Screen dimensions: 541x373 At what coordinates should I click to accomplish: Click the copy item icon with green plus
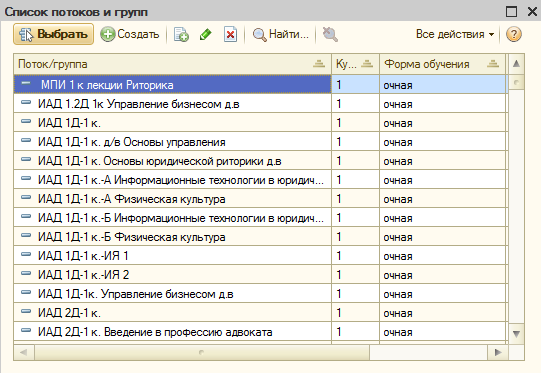[181, 35]
